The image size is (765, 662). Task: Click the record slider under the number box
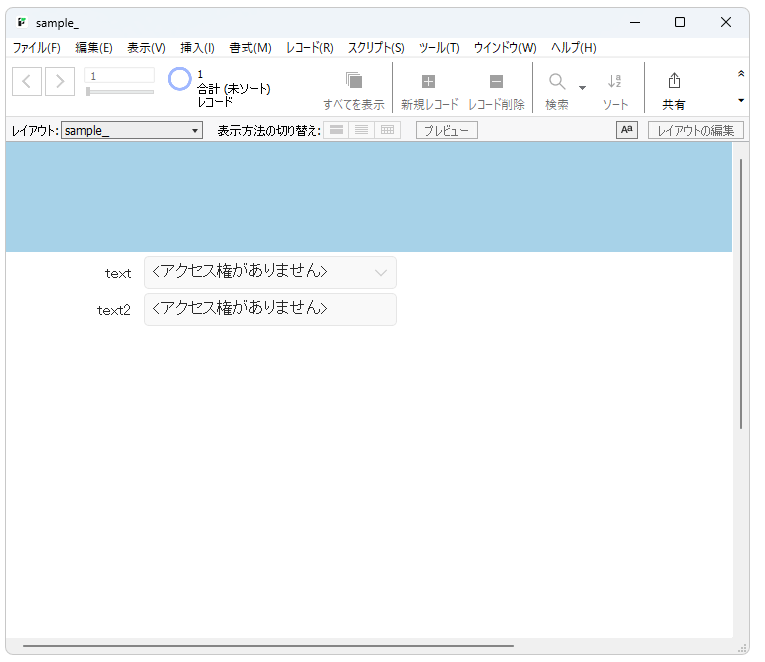click(x=120, y=91)
